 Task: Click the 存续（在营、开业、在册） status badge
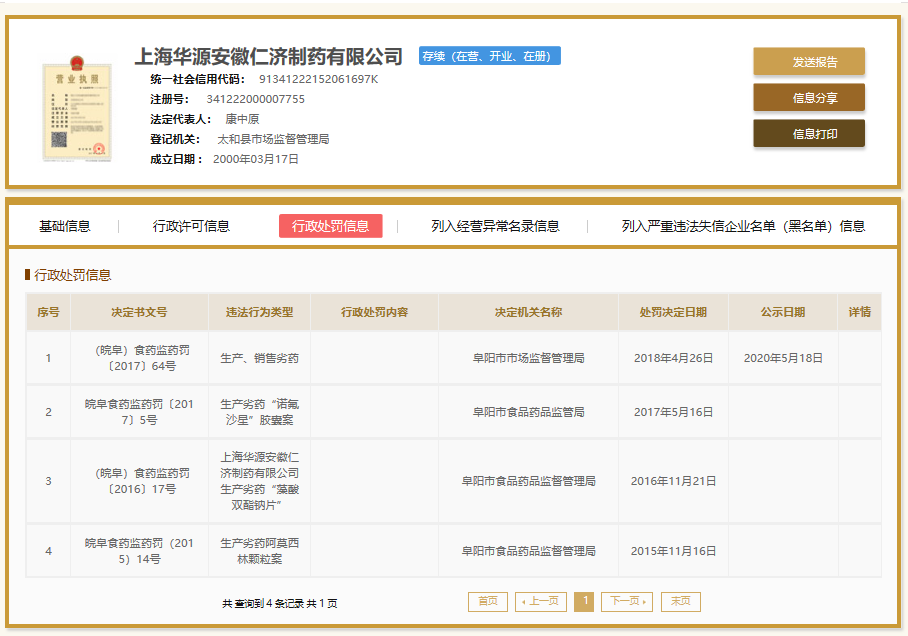489,56
